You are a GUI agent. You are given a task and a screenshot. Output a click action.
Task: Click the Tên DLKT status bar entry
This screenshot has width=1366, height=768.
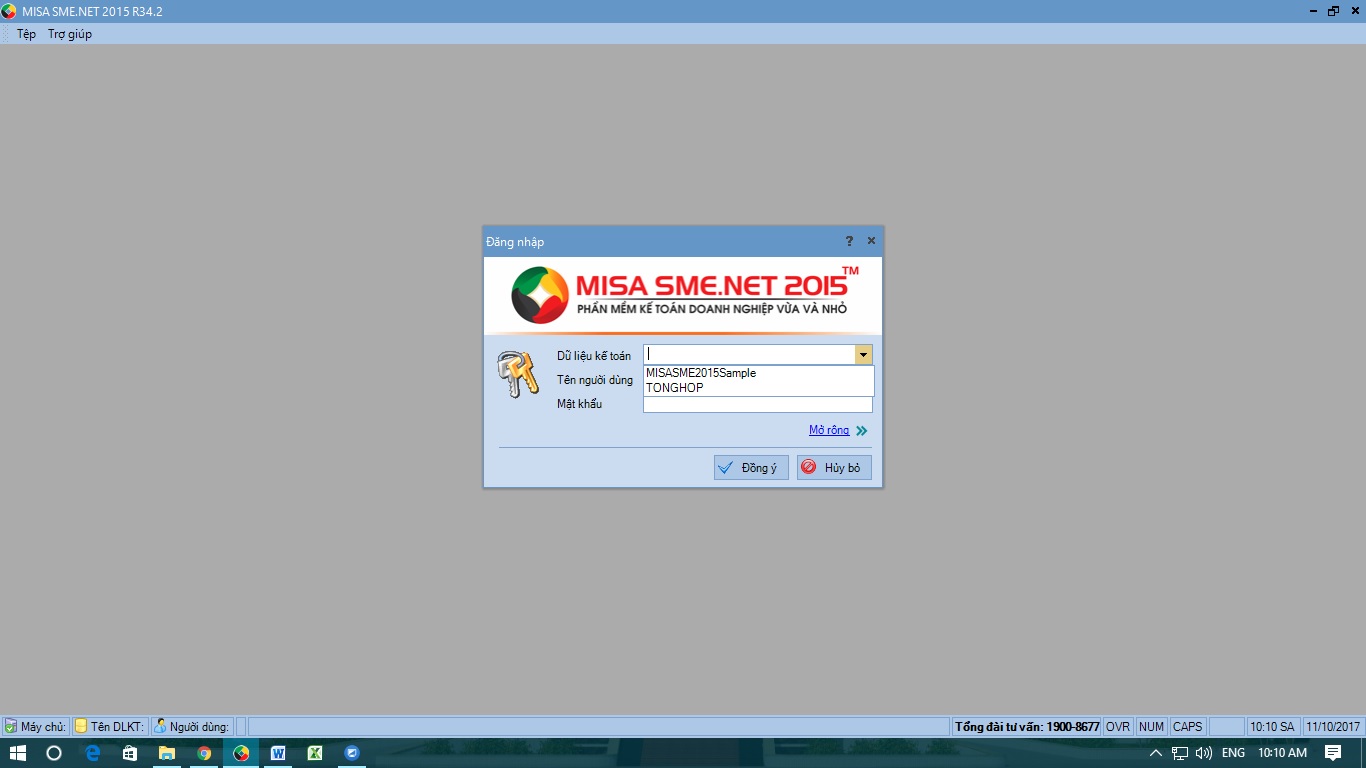tap(110, 727)
